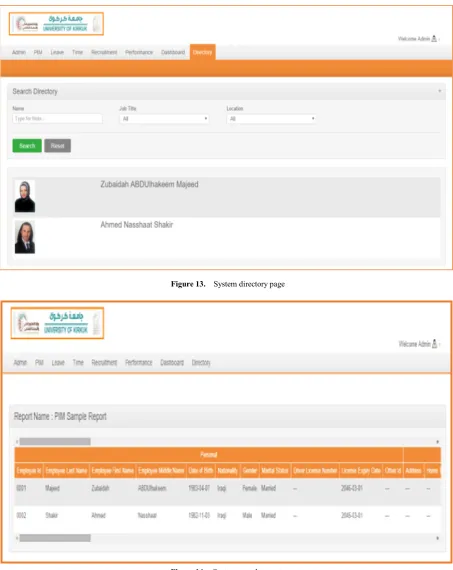The image size is (453, 570).
Task: Click the Employee Middle Name column header
Action: (x=161, y=470)
